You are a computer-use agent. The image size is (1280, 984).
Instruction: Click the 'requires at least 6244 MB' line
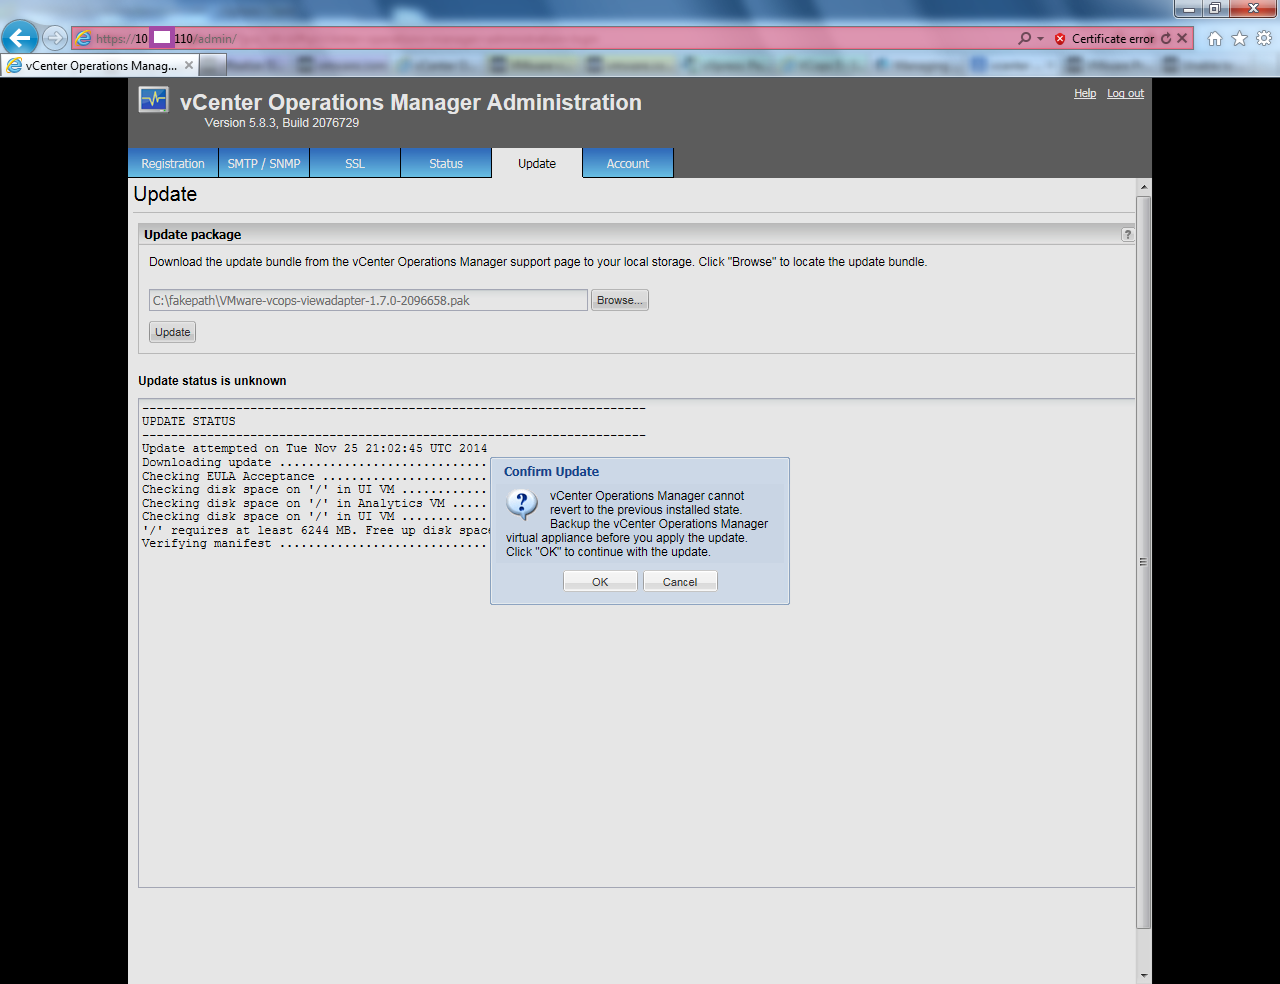tap(316, 531)
